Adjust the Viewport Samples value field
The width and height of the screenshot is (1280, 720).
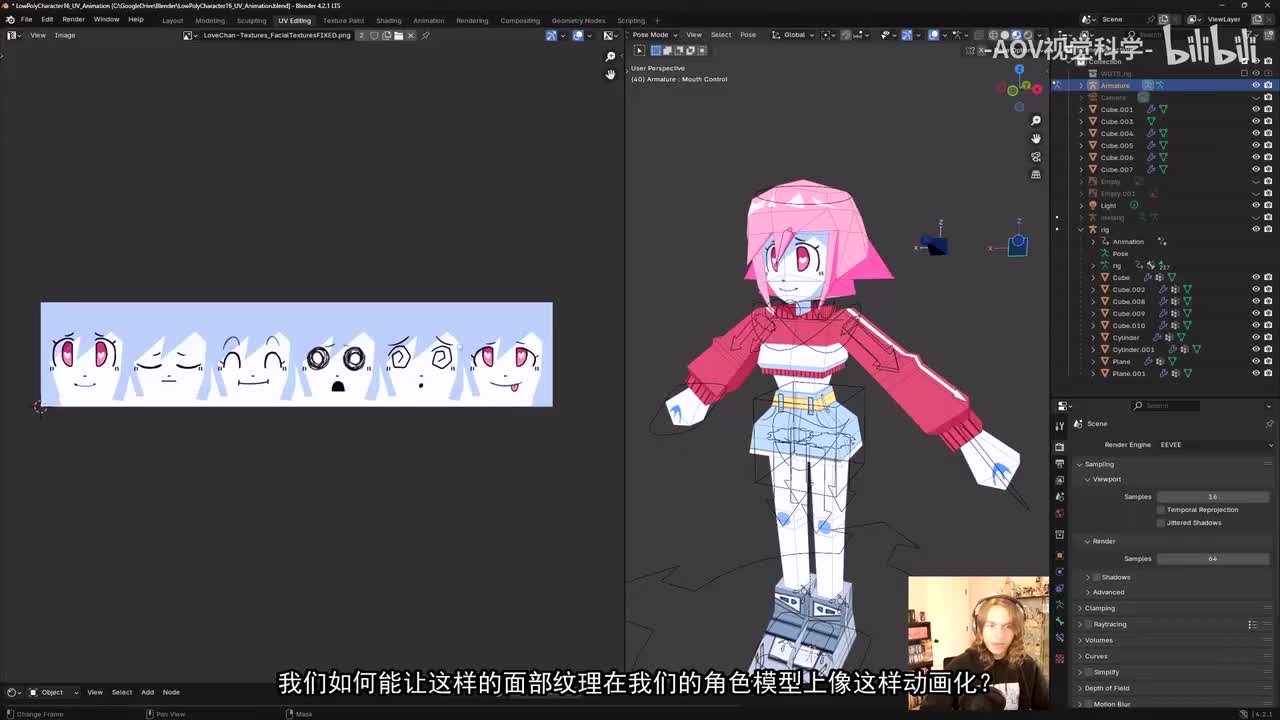pyautogui.click(x=1213, y=497)
